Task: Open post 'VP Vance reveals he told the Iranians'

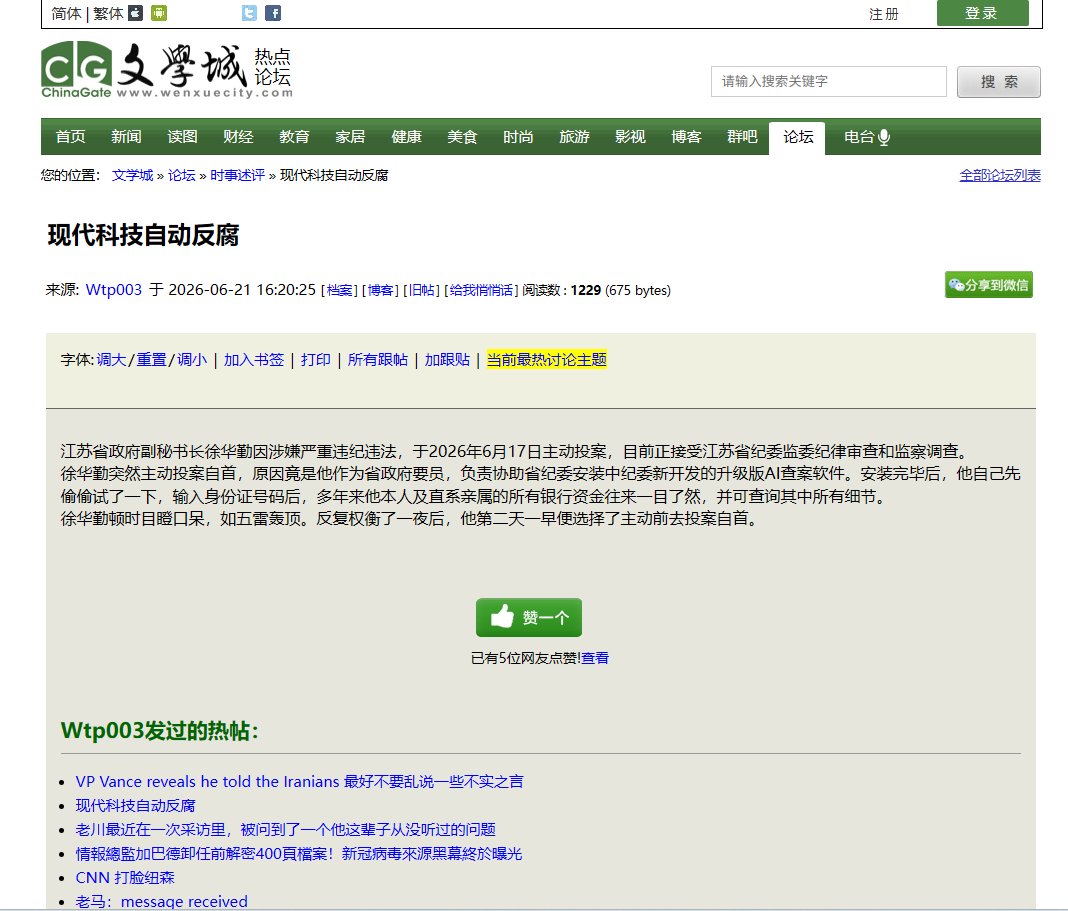Action: coord(299,782)
